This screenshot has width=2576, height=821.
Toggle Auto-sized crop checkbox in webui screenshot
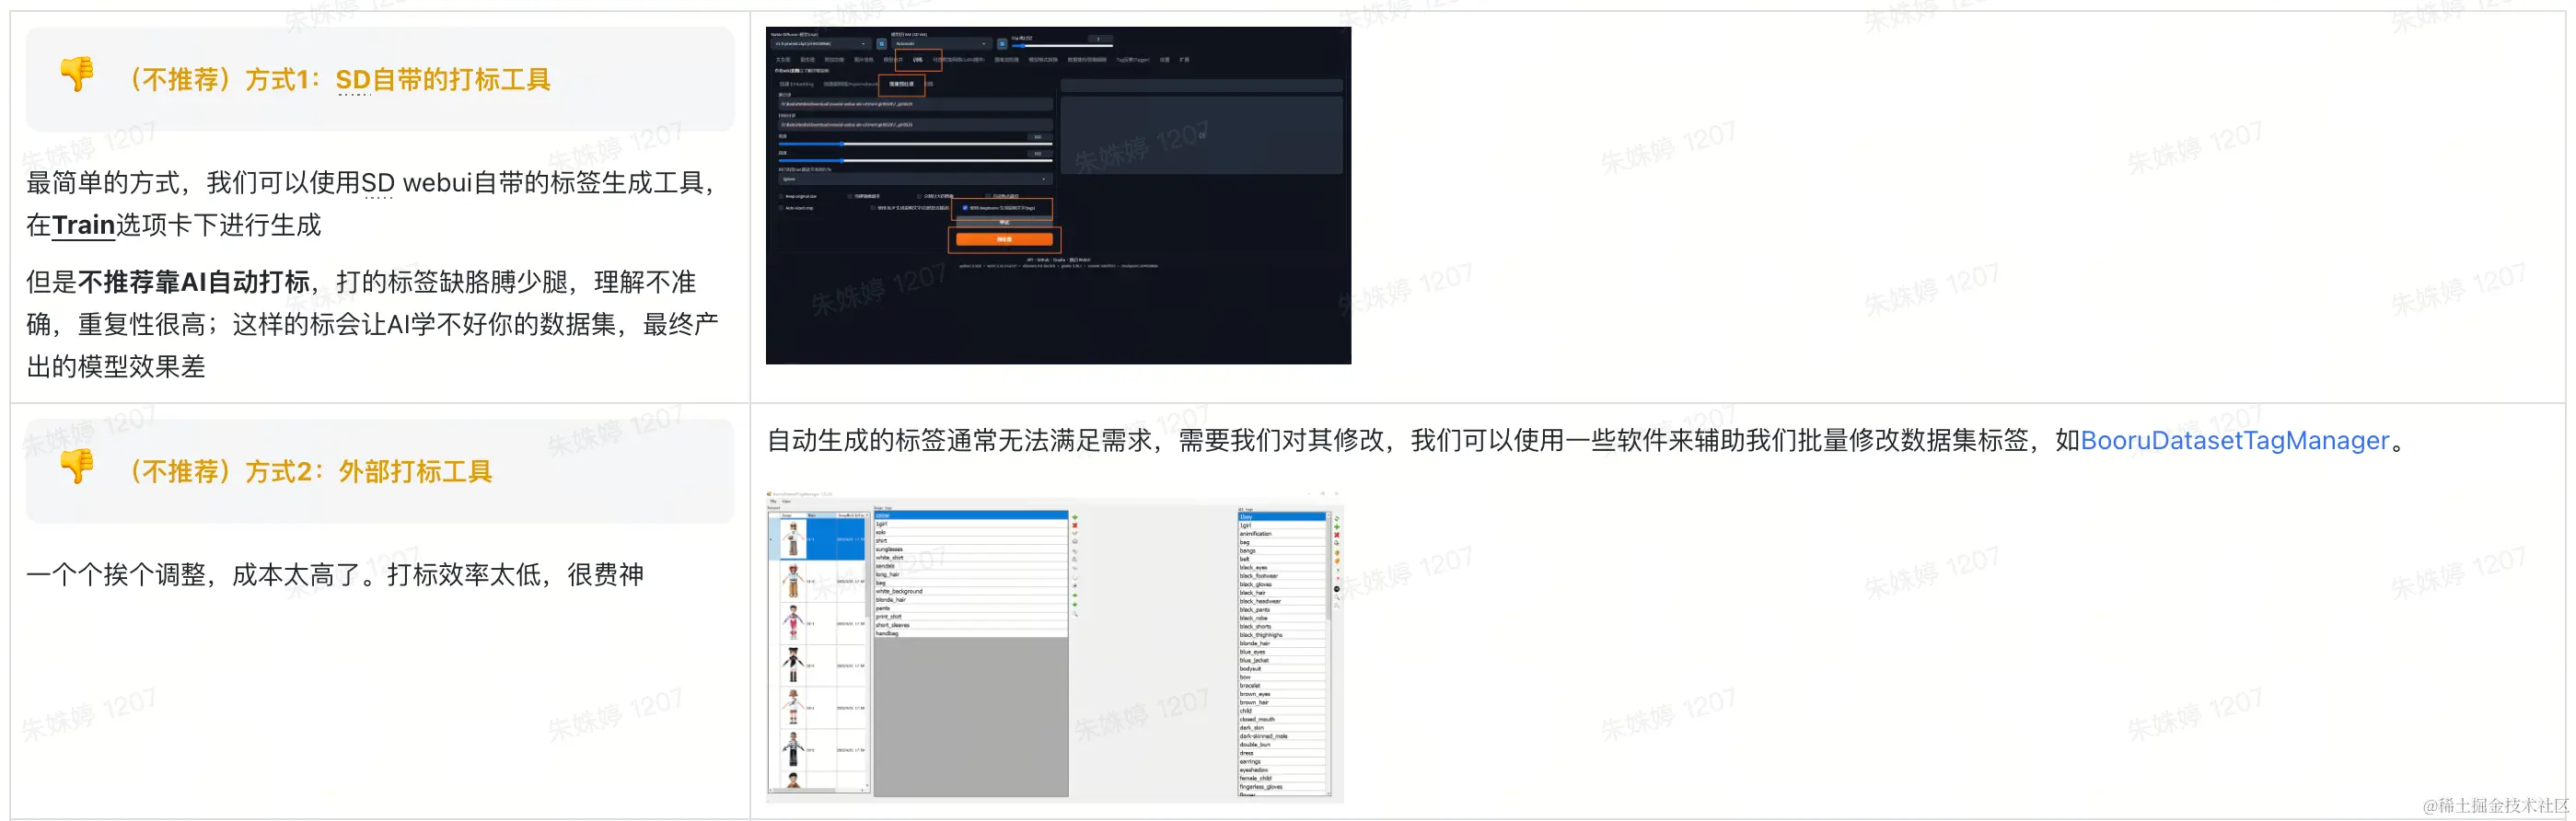point(781,209)
